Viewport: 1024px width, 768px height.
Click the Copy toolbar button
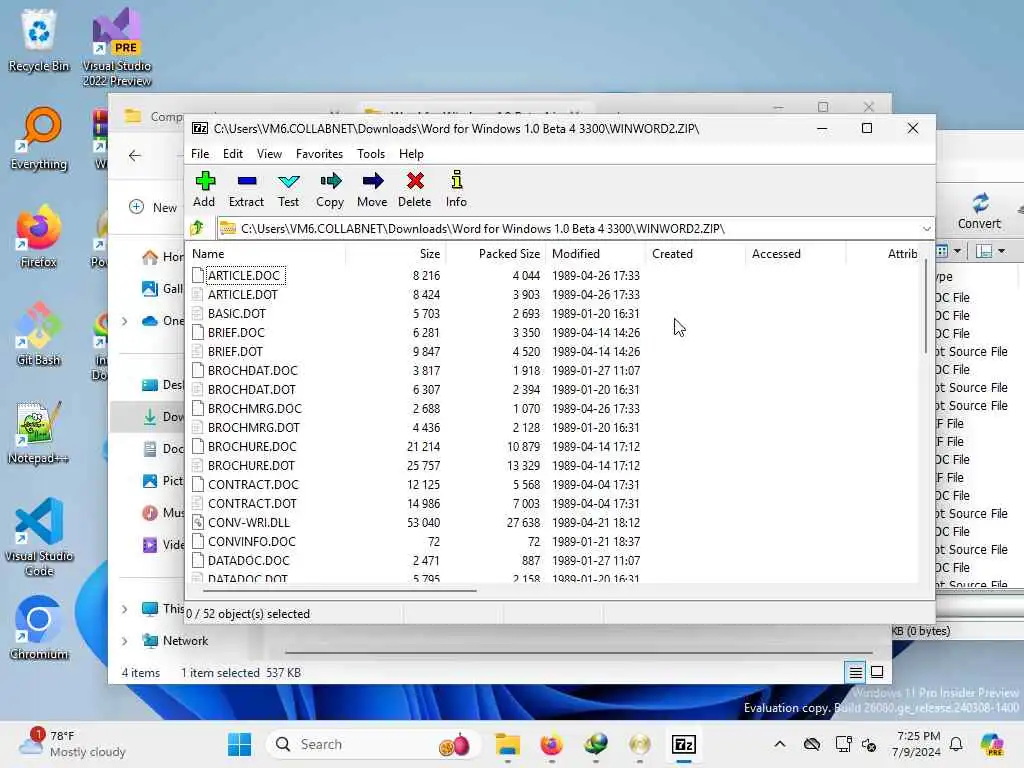pyautogui.click(x=330, y=189)
